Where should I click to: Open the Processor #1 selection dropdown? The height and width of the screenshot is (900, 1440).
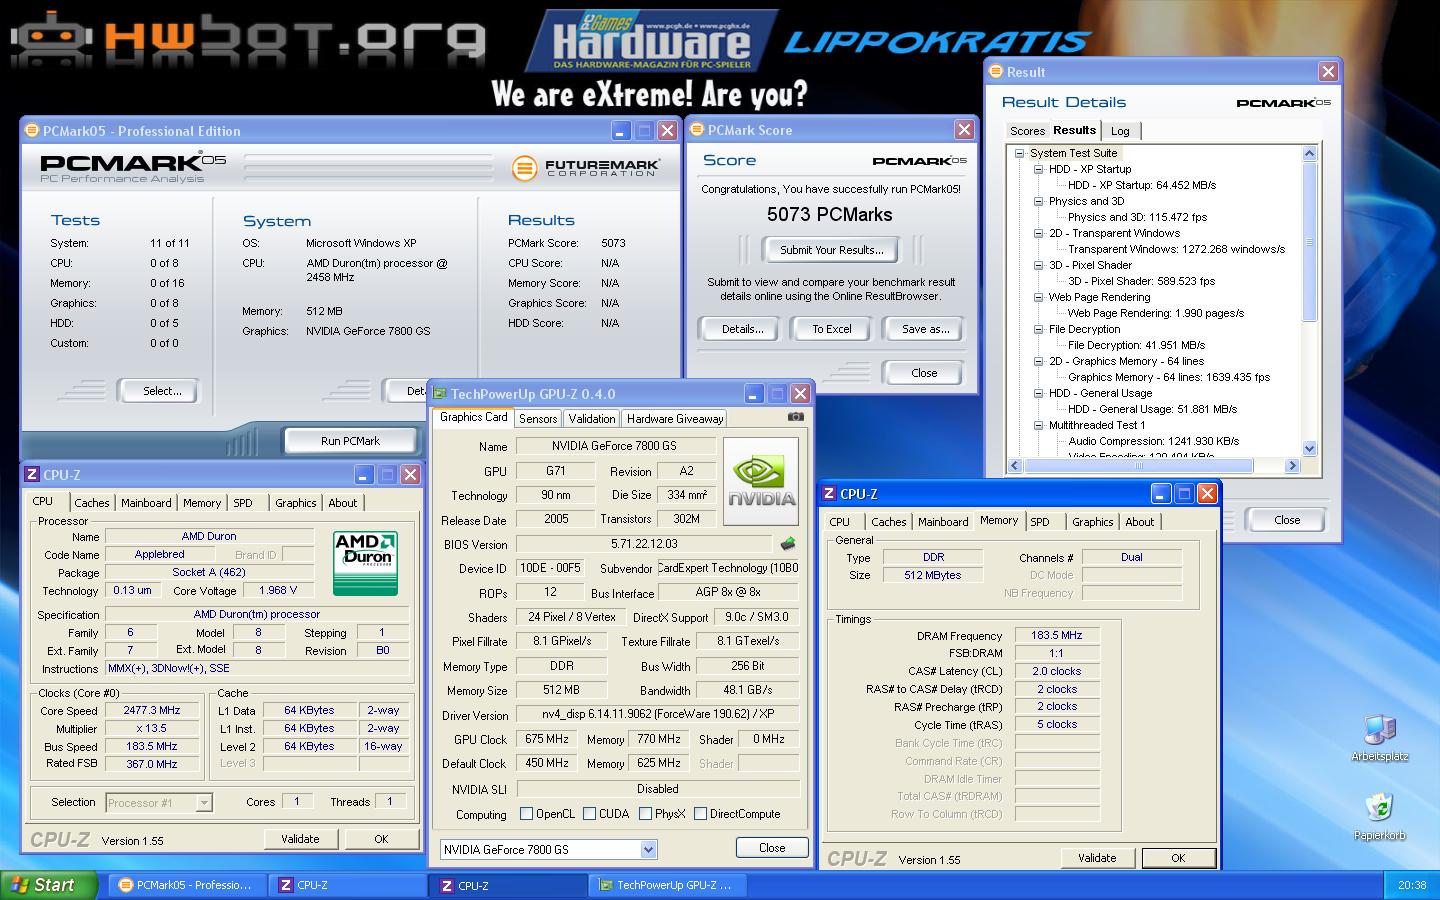(x=204, y=802)
